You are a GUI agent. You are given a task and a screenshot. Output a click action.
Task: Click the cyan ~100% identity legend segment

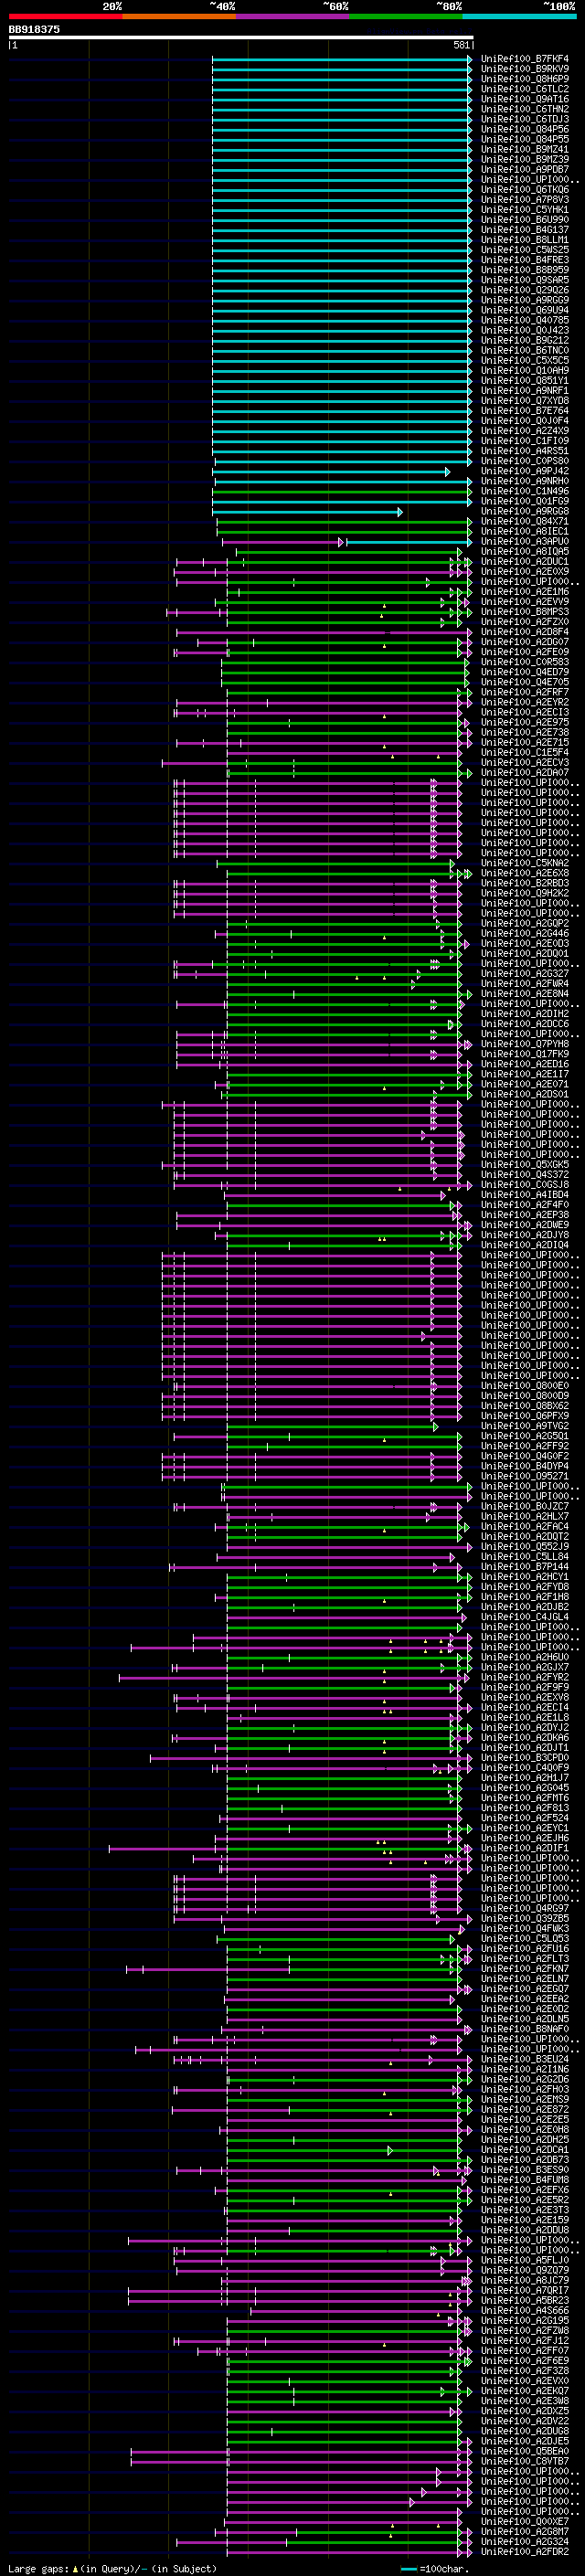point(519,16)
